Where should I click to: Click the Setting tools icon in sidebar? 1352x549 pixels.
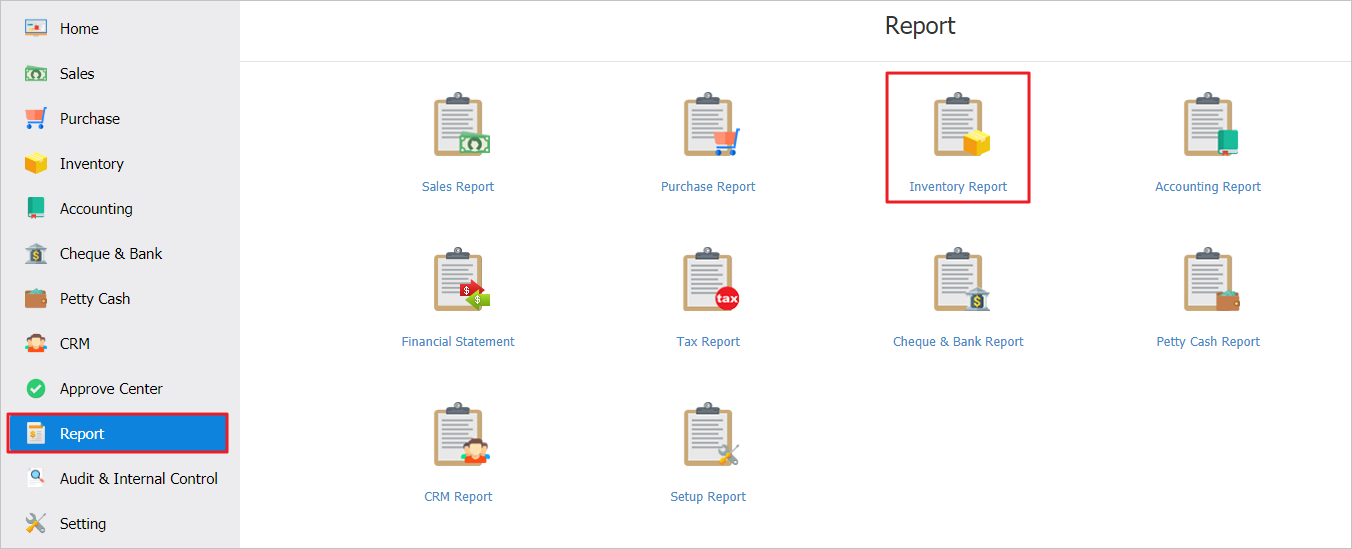tap(36, 523)
